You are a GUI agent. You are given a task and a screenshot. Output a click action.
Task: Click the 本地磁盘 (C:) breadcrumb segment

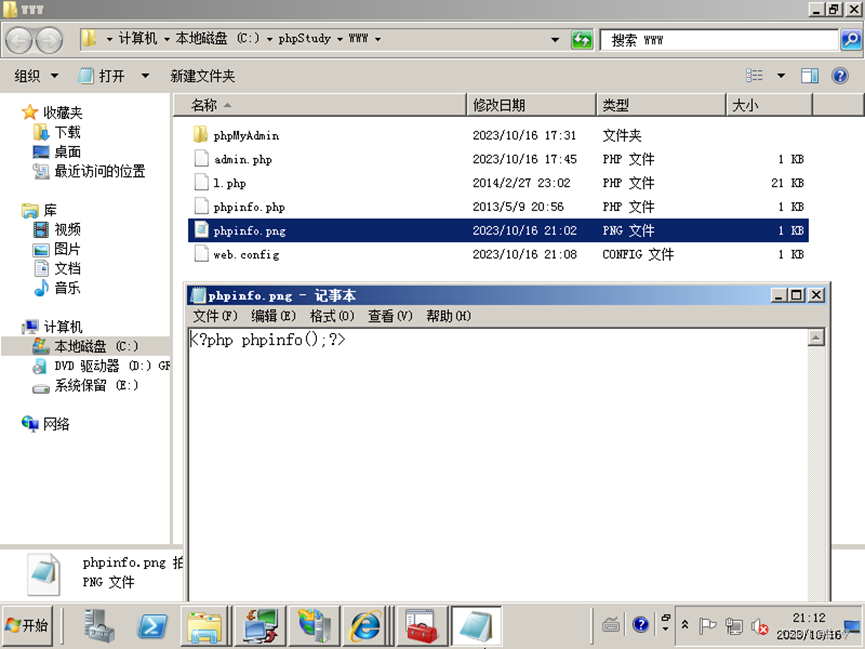tap(217, 39)
